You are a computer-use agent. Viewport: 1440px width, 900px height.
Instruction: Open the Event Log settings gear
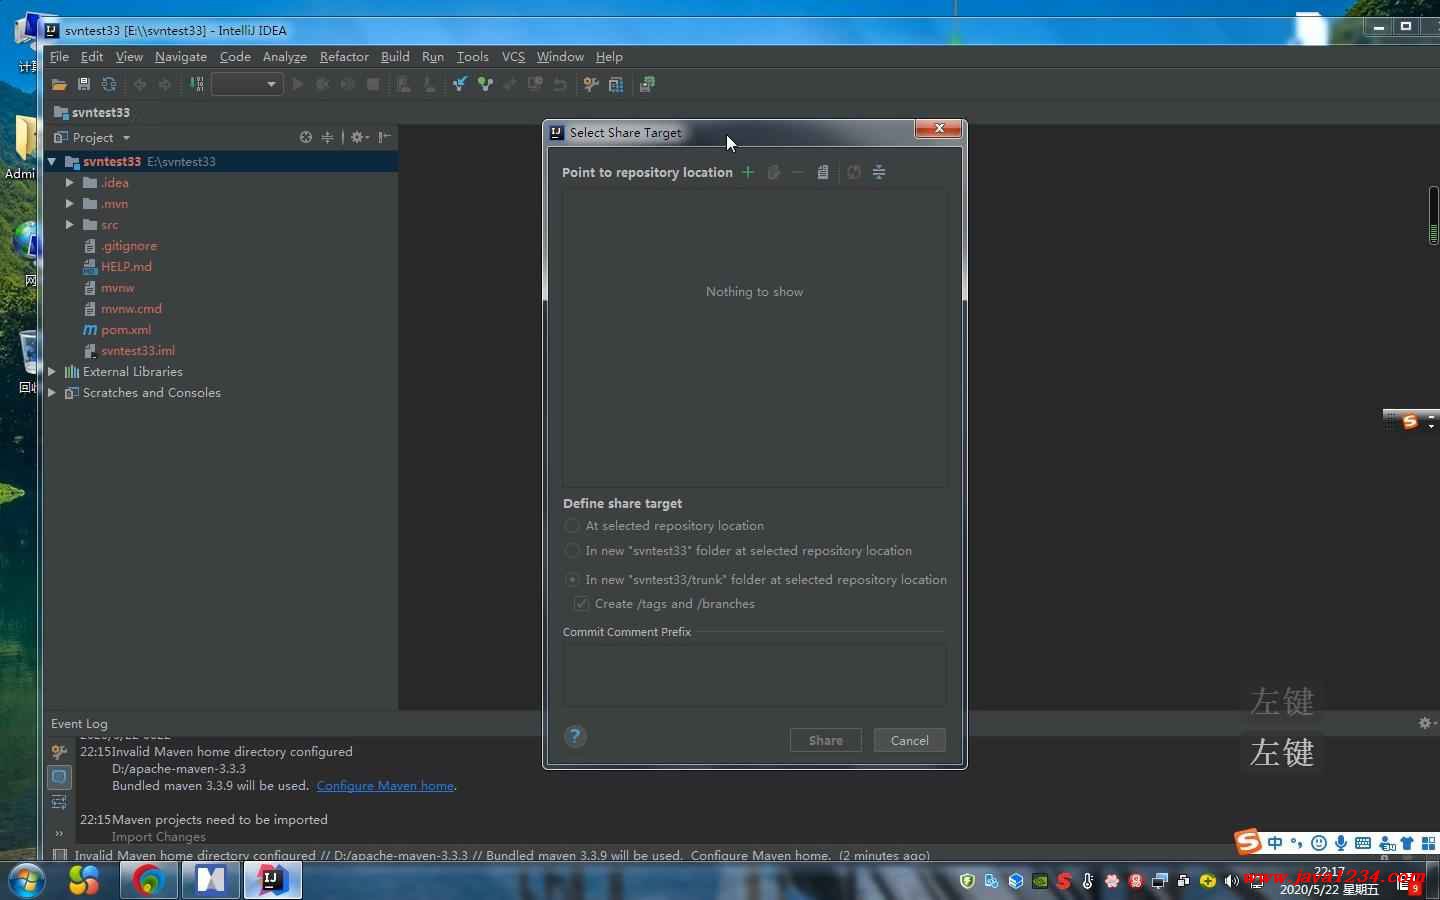tap(1427, 723)
